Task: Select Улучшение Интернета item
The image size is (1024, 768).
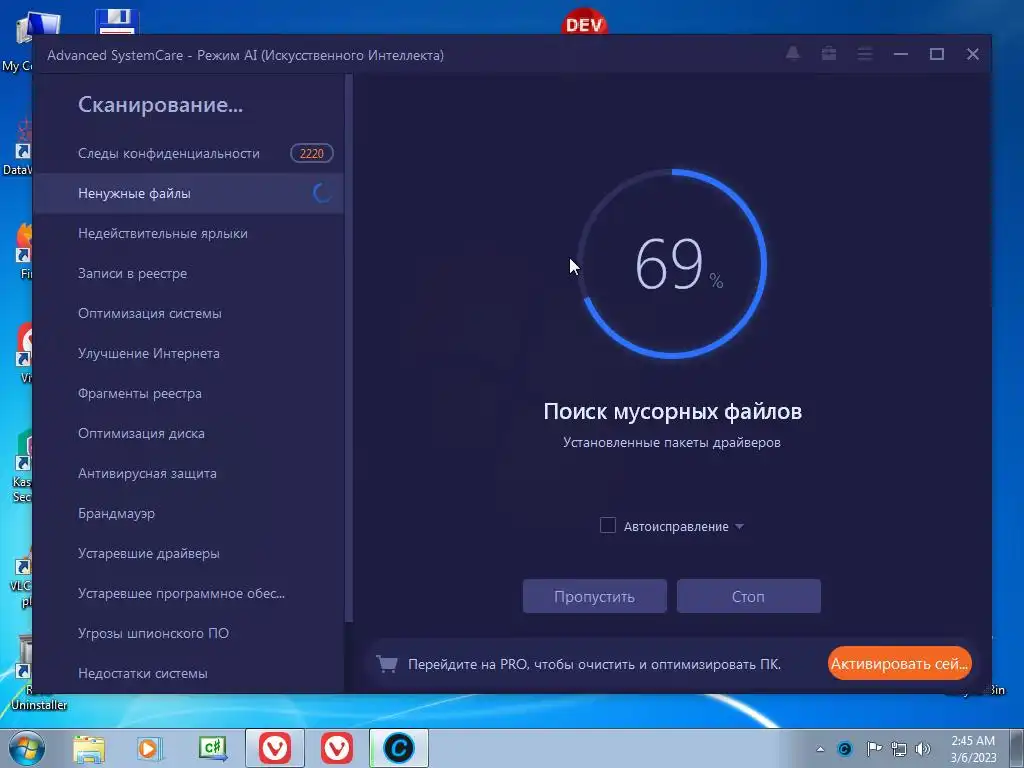Action: tap(188, 353)
